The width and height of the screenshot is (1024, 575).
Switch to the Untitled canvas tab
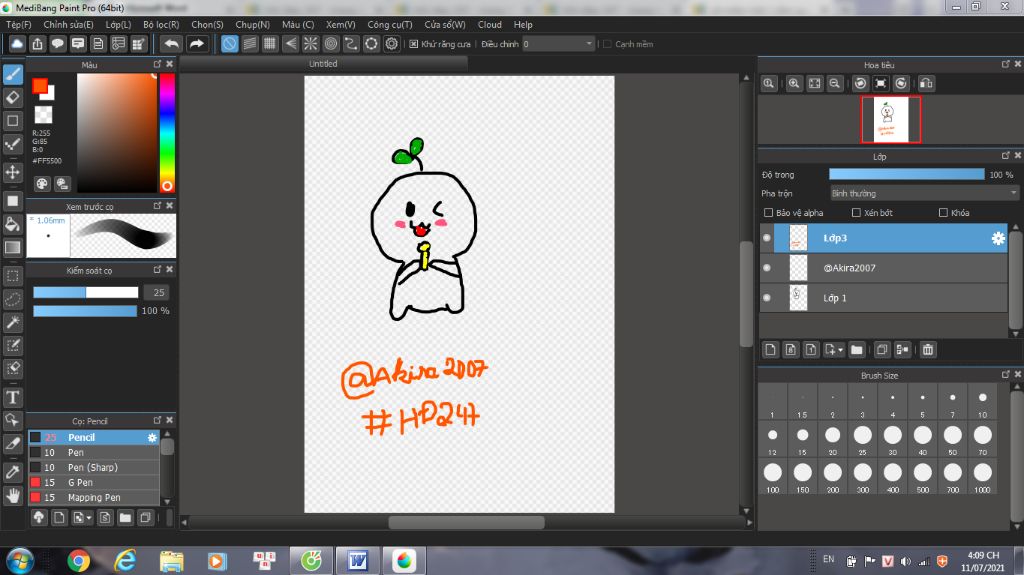[x=323, y=63]
